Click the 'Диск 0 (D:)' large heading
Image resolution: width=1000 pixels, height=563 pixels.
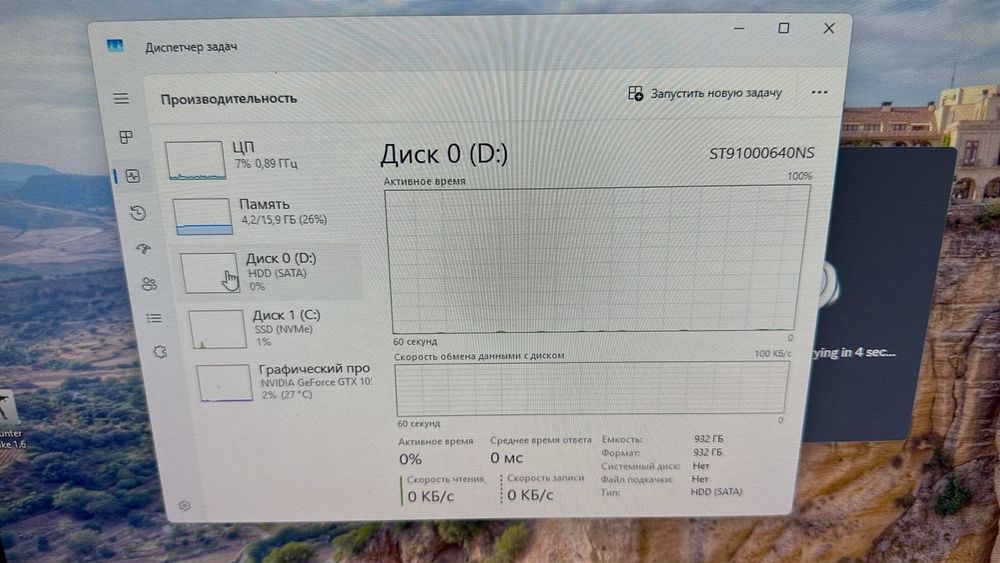444,154
